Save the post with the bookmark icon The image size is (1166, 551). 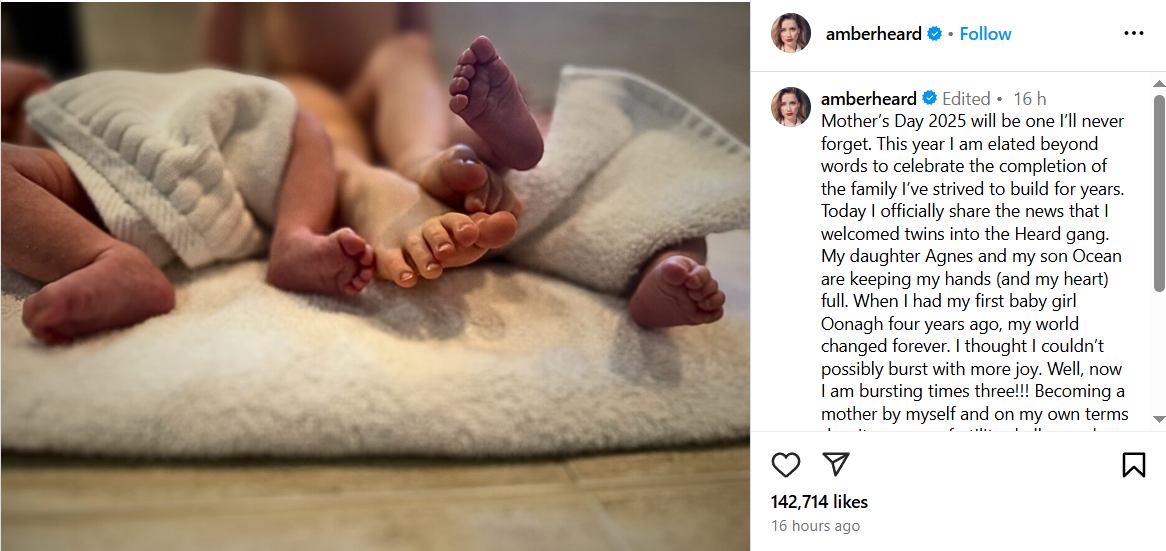point(1133,465)
